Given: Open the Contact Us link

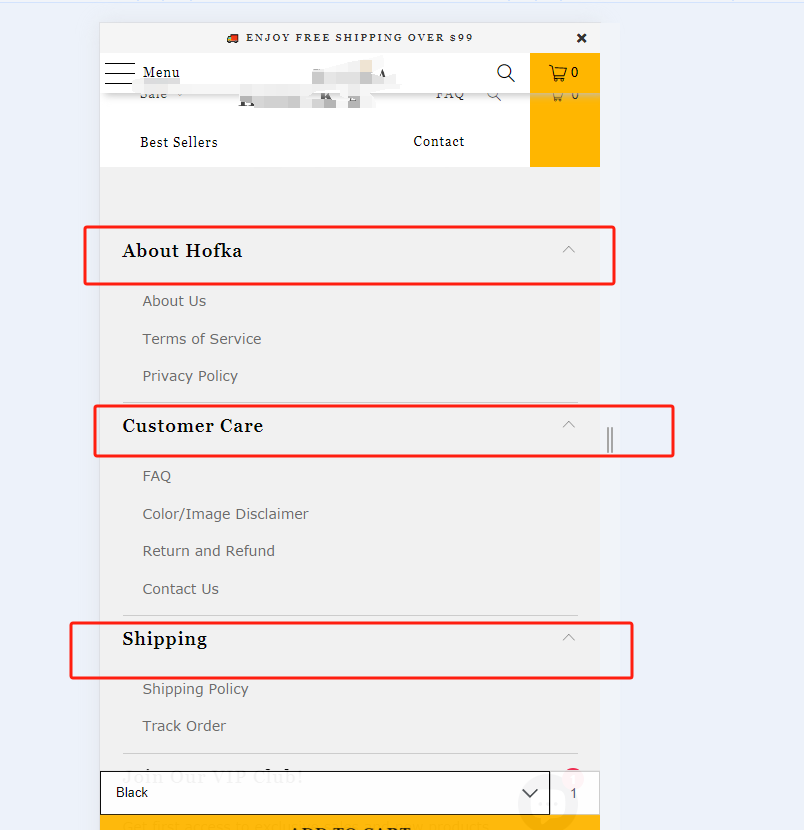Looking at the screenshot, I should [180, 589].
